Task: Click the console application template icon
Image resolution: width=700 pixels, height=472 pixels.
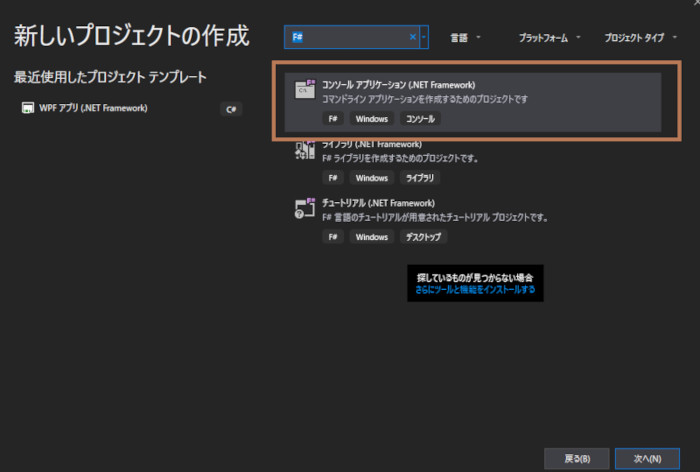Action: point(305,90)
